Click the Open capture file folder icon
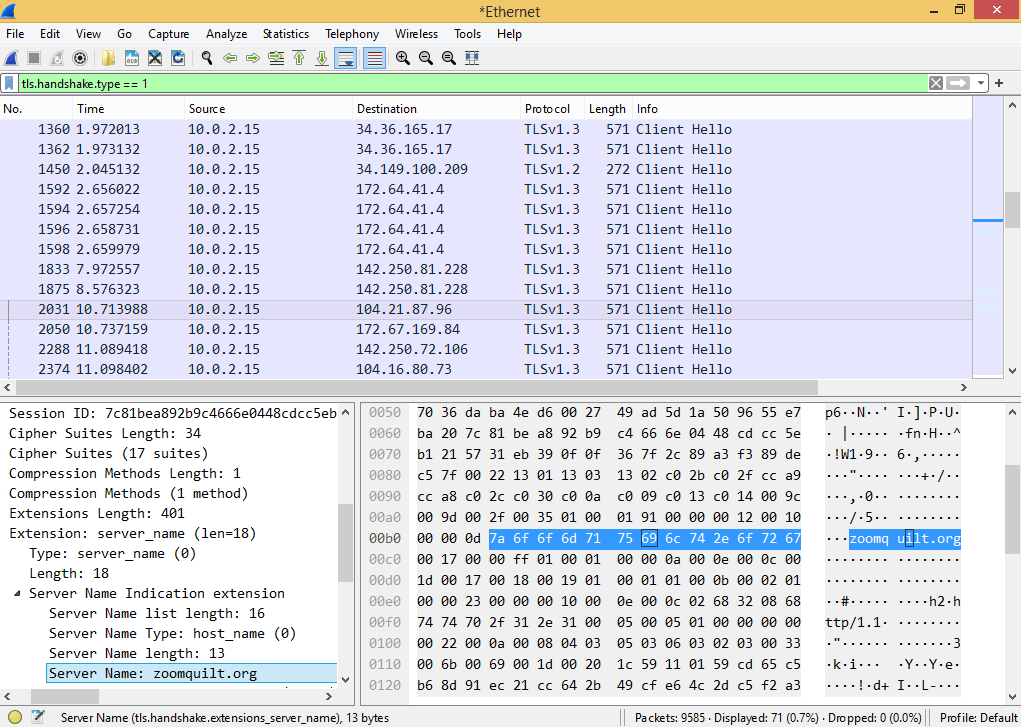This screenshot has width=1021, height=727. [x=108, y=58]
